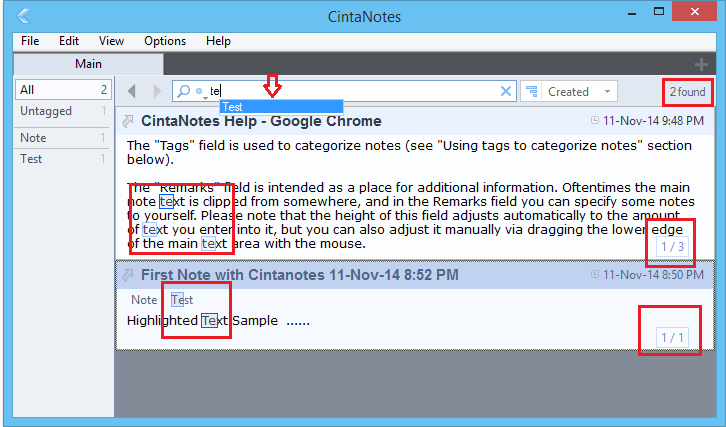
Task: Click the Note tag on First Note
Action: (144, 300)
